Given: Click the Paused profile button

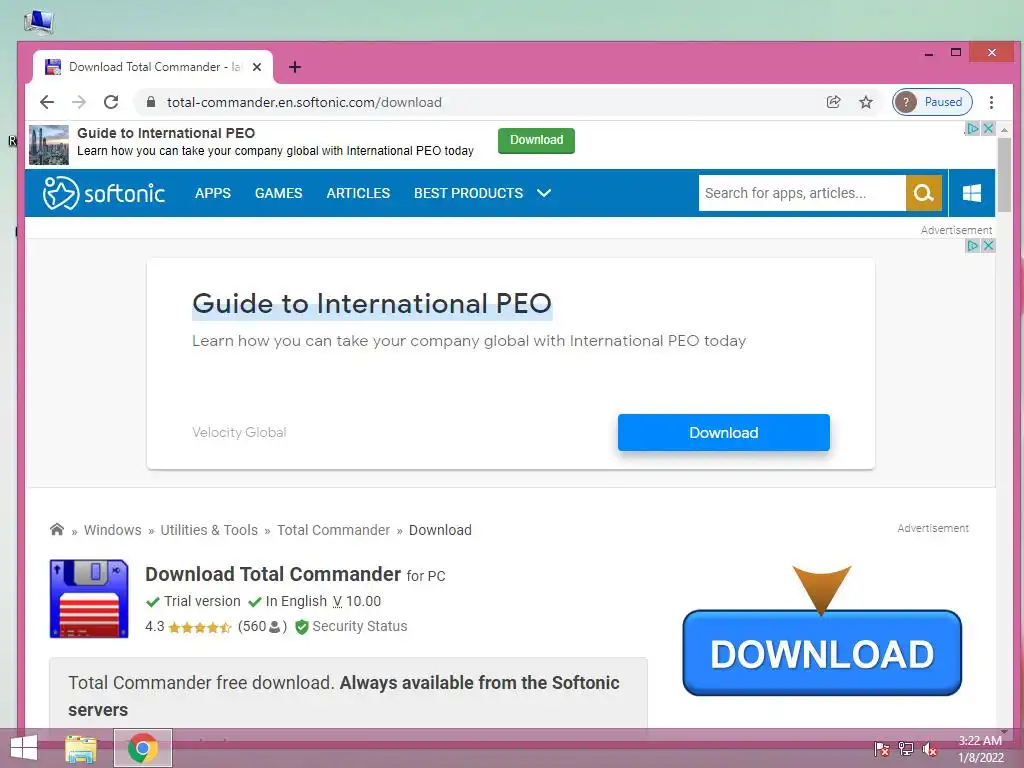Looking at the screenshot, I should click(933, 102).
